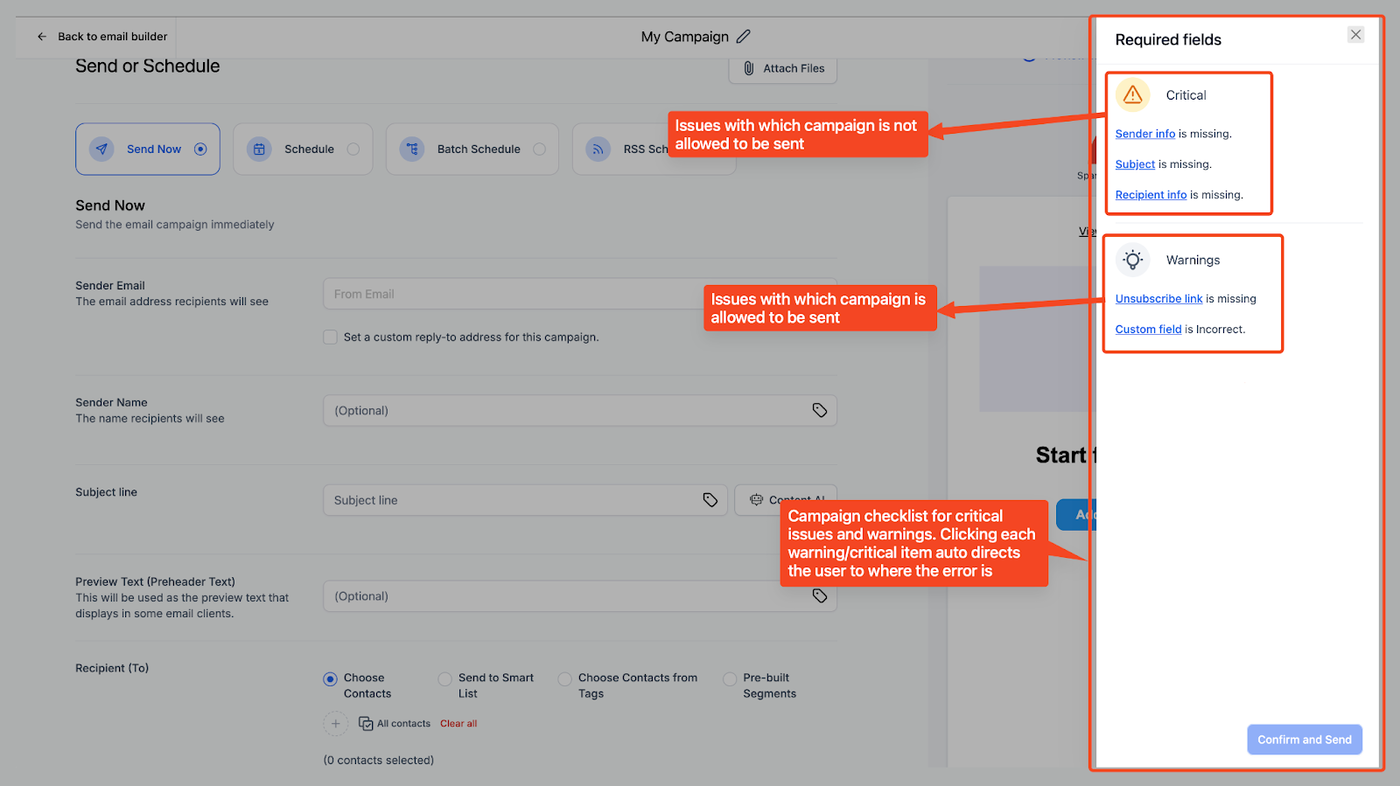Select Choose Contacts from Tags option
This screenshot has width=1400, height=786.
click(x=565, y=679)
